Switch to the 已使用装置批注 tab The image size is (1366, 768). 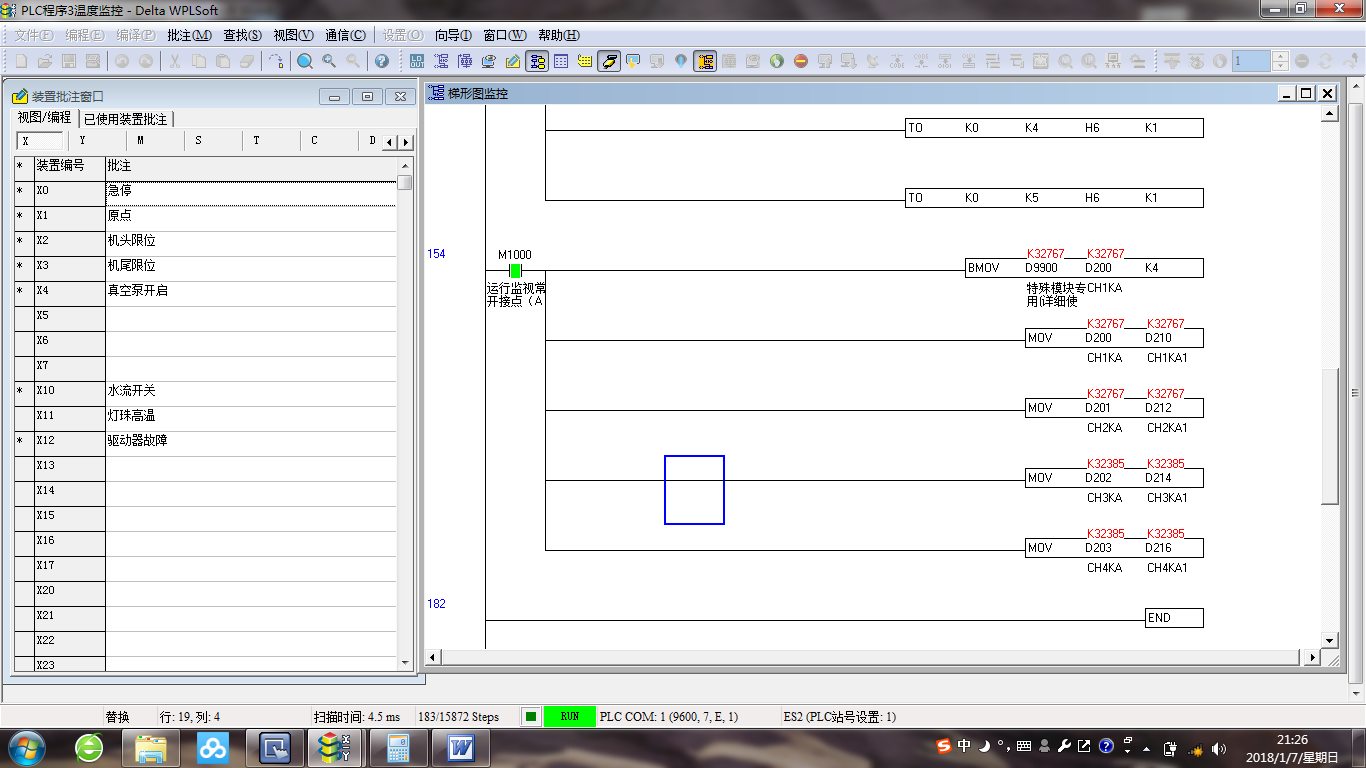pyautogui.click(x=125, y=119)
